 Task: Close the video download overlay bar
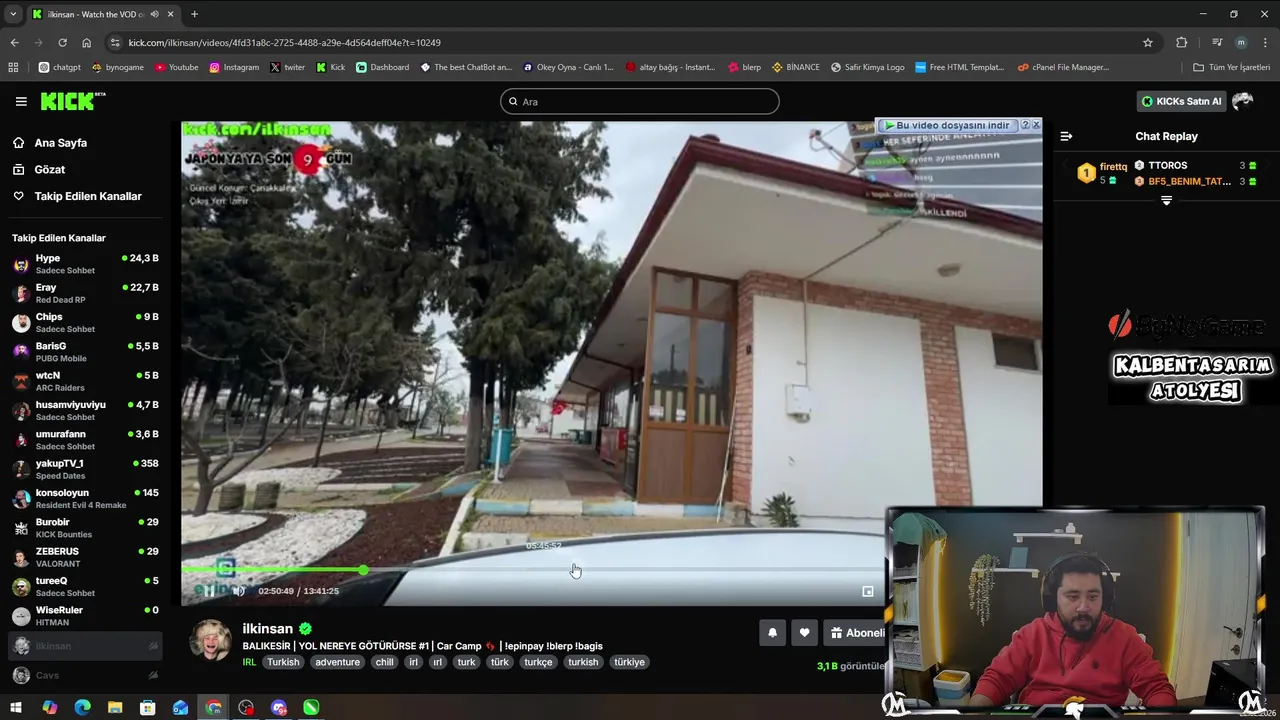point(1036,125)
